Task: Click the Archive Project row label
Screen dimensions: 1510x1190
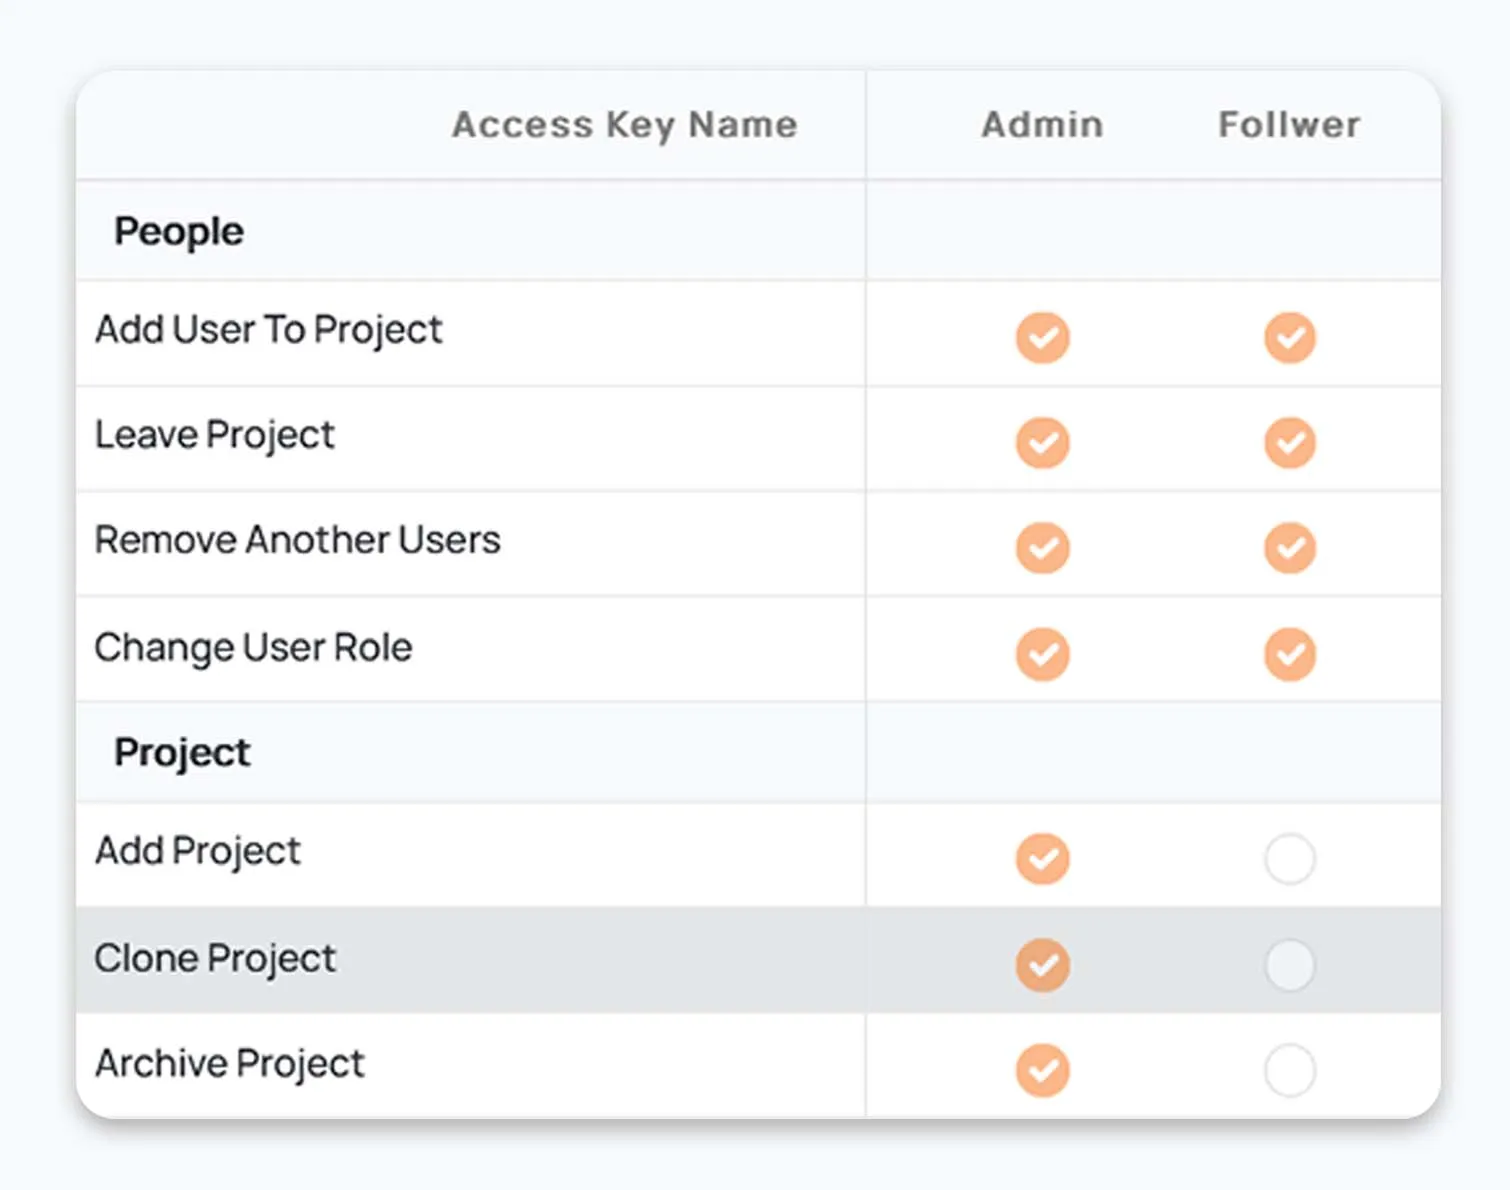Action: [230, 1064]
